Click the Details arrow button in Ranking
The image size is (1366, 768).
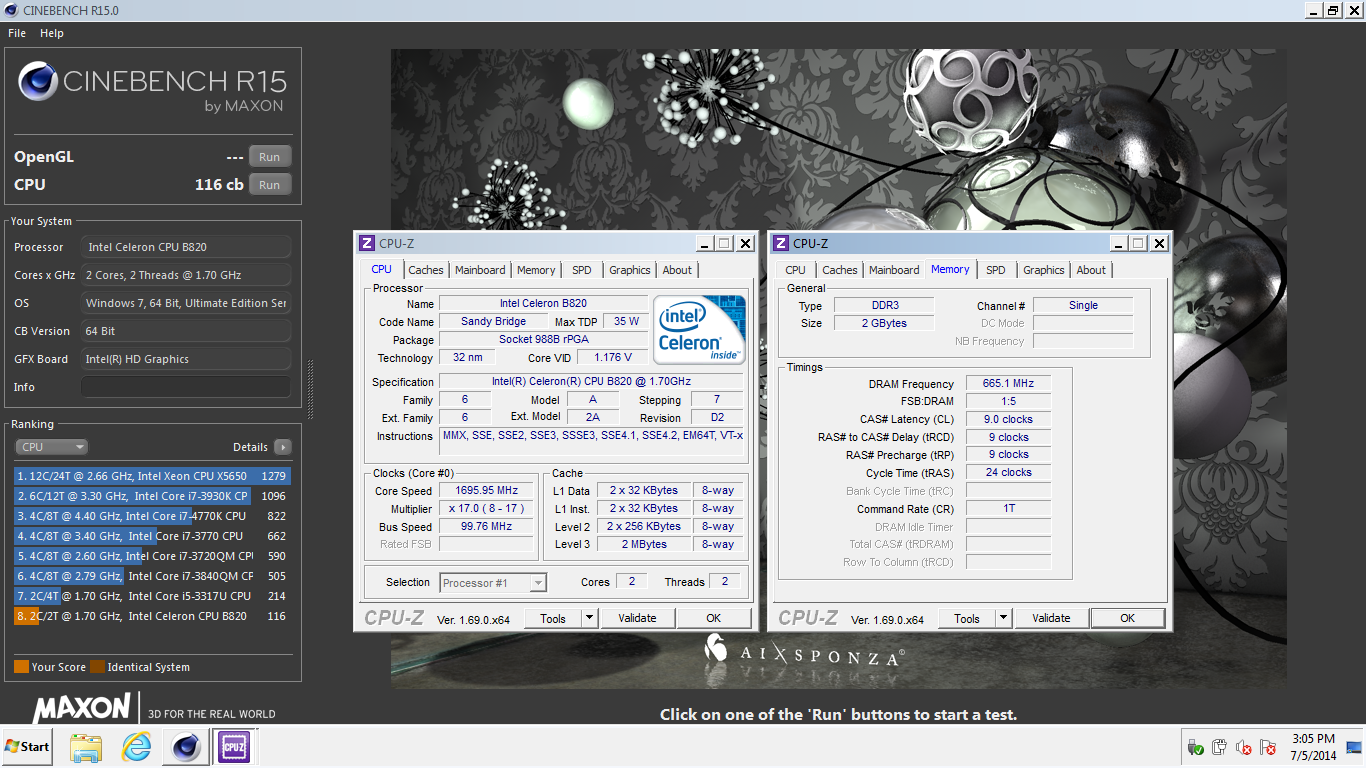point(283,447)
